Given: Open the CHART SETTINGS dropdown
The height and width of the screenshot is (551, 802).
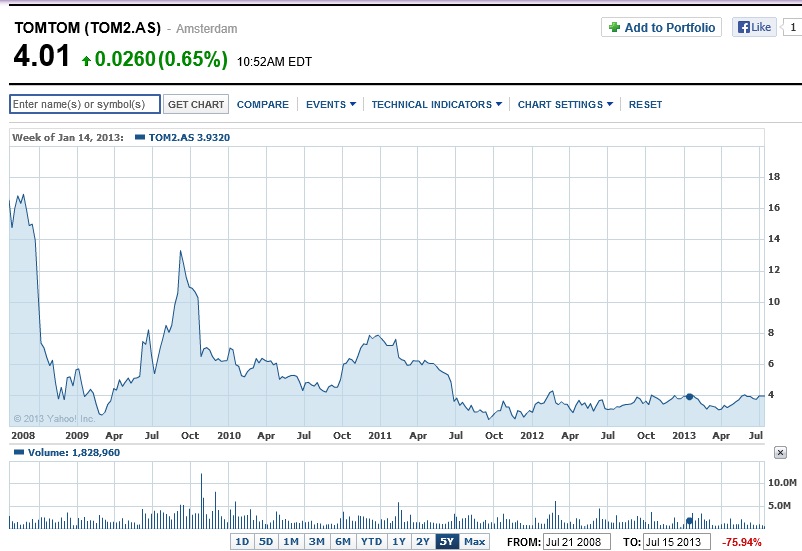Looking at the screenshot, I should pos(565,104).
